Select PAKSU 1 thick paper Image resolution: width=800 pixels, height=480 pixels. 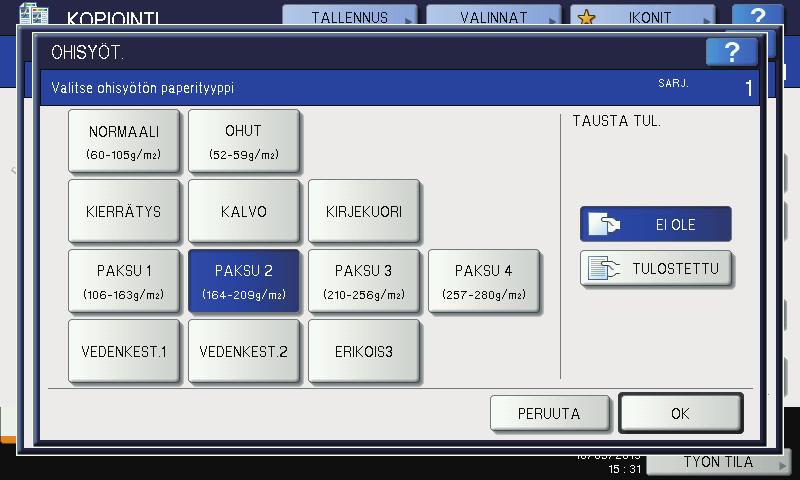coord(124,281)
